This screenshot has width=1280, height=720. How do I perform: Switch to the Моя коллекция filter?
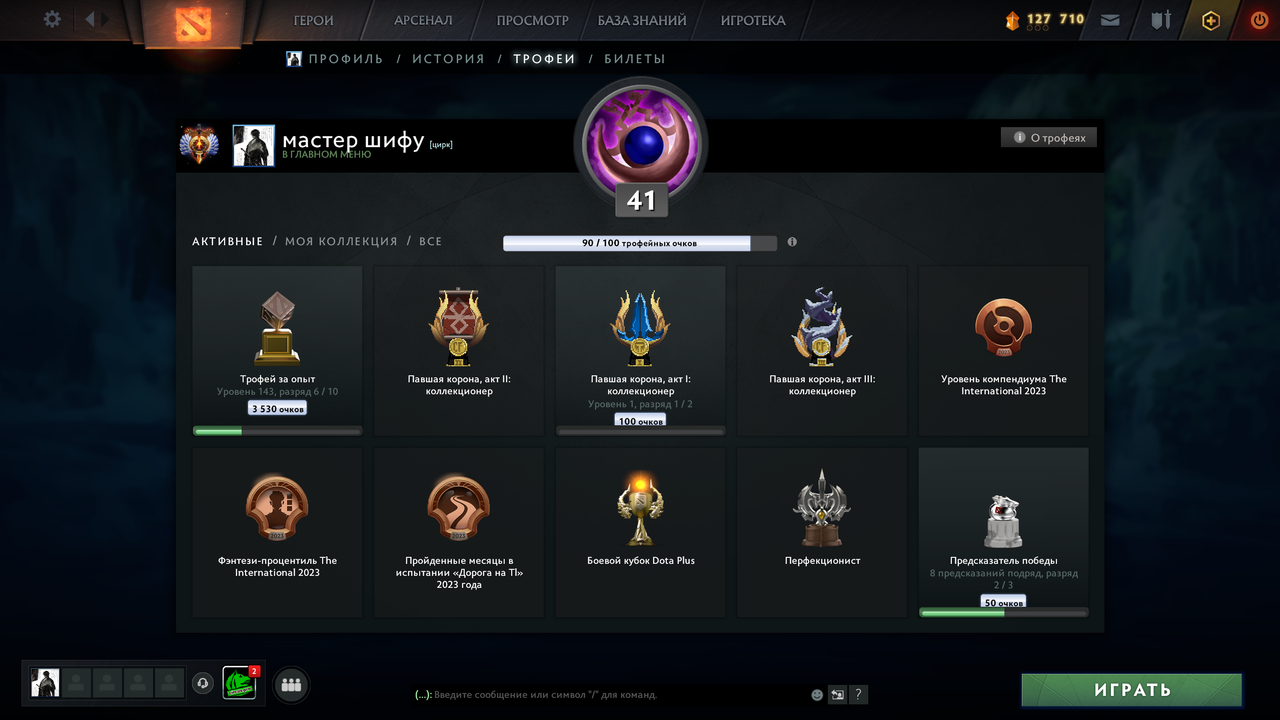pyautogui.click(x=341, y=242)
